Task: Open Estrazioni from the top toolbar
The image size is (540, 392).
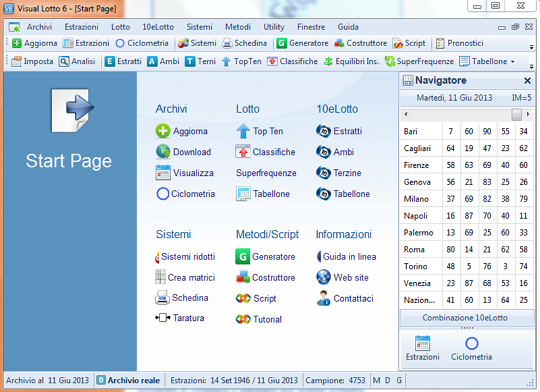Action: tap(86, 43)
